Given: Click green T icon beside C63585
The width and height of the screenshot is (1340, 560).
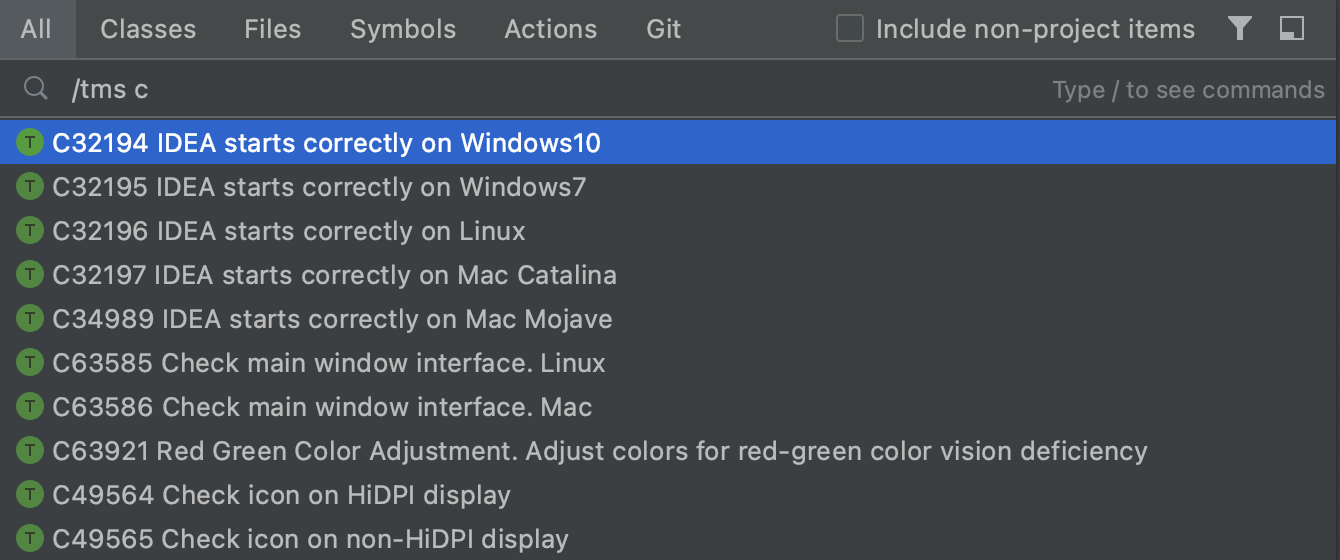Looking at the screenshot, I should tap(31, 363).
